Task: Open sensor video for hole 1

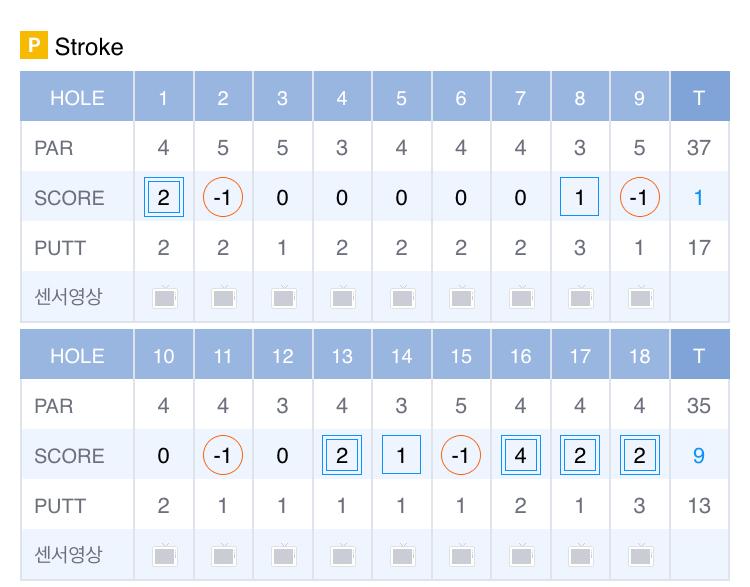Action: point(164,297)
